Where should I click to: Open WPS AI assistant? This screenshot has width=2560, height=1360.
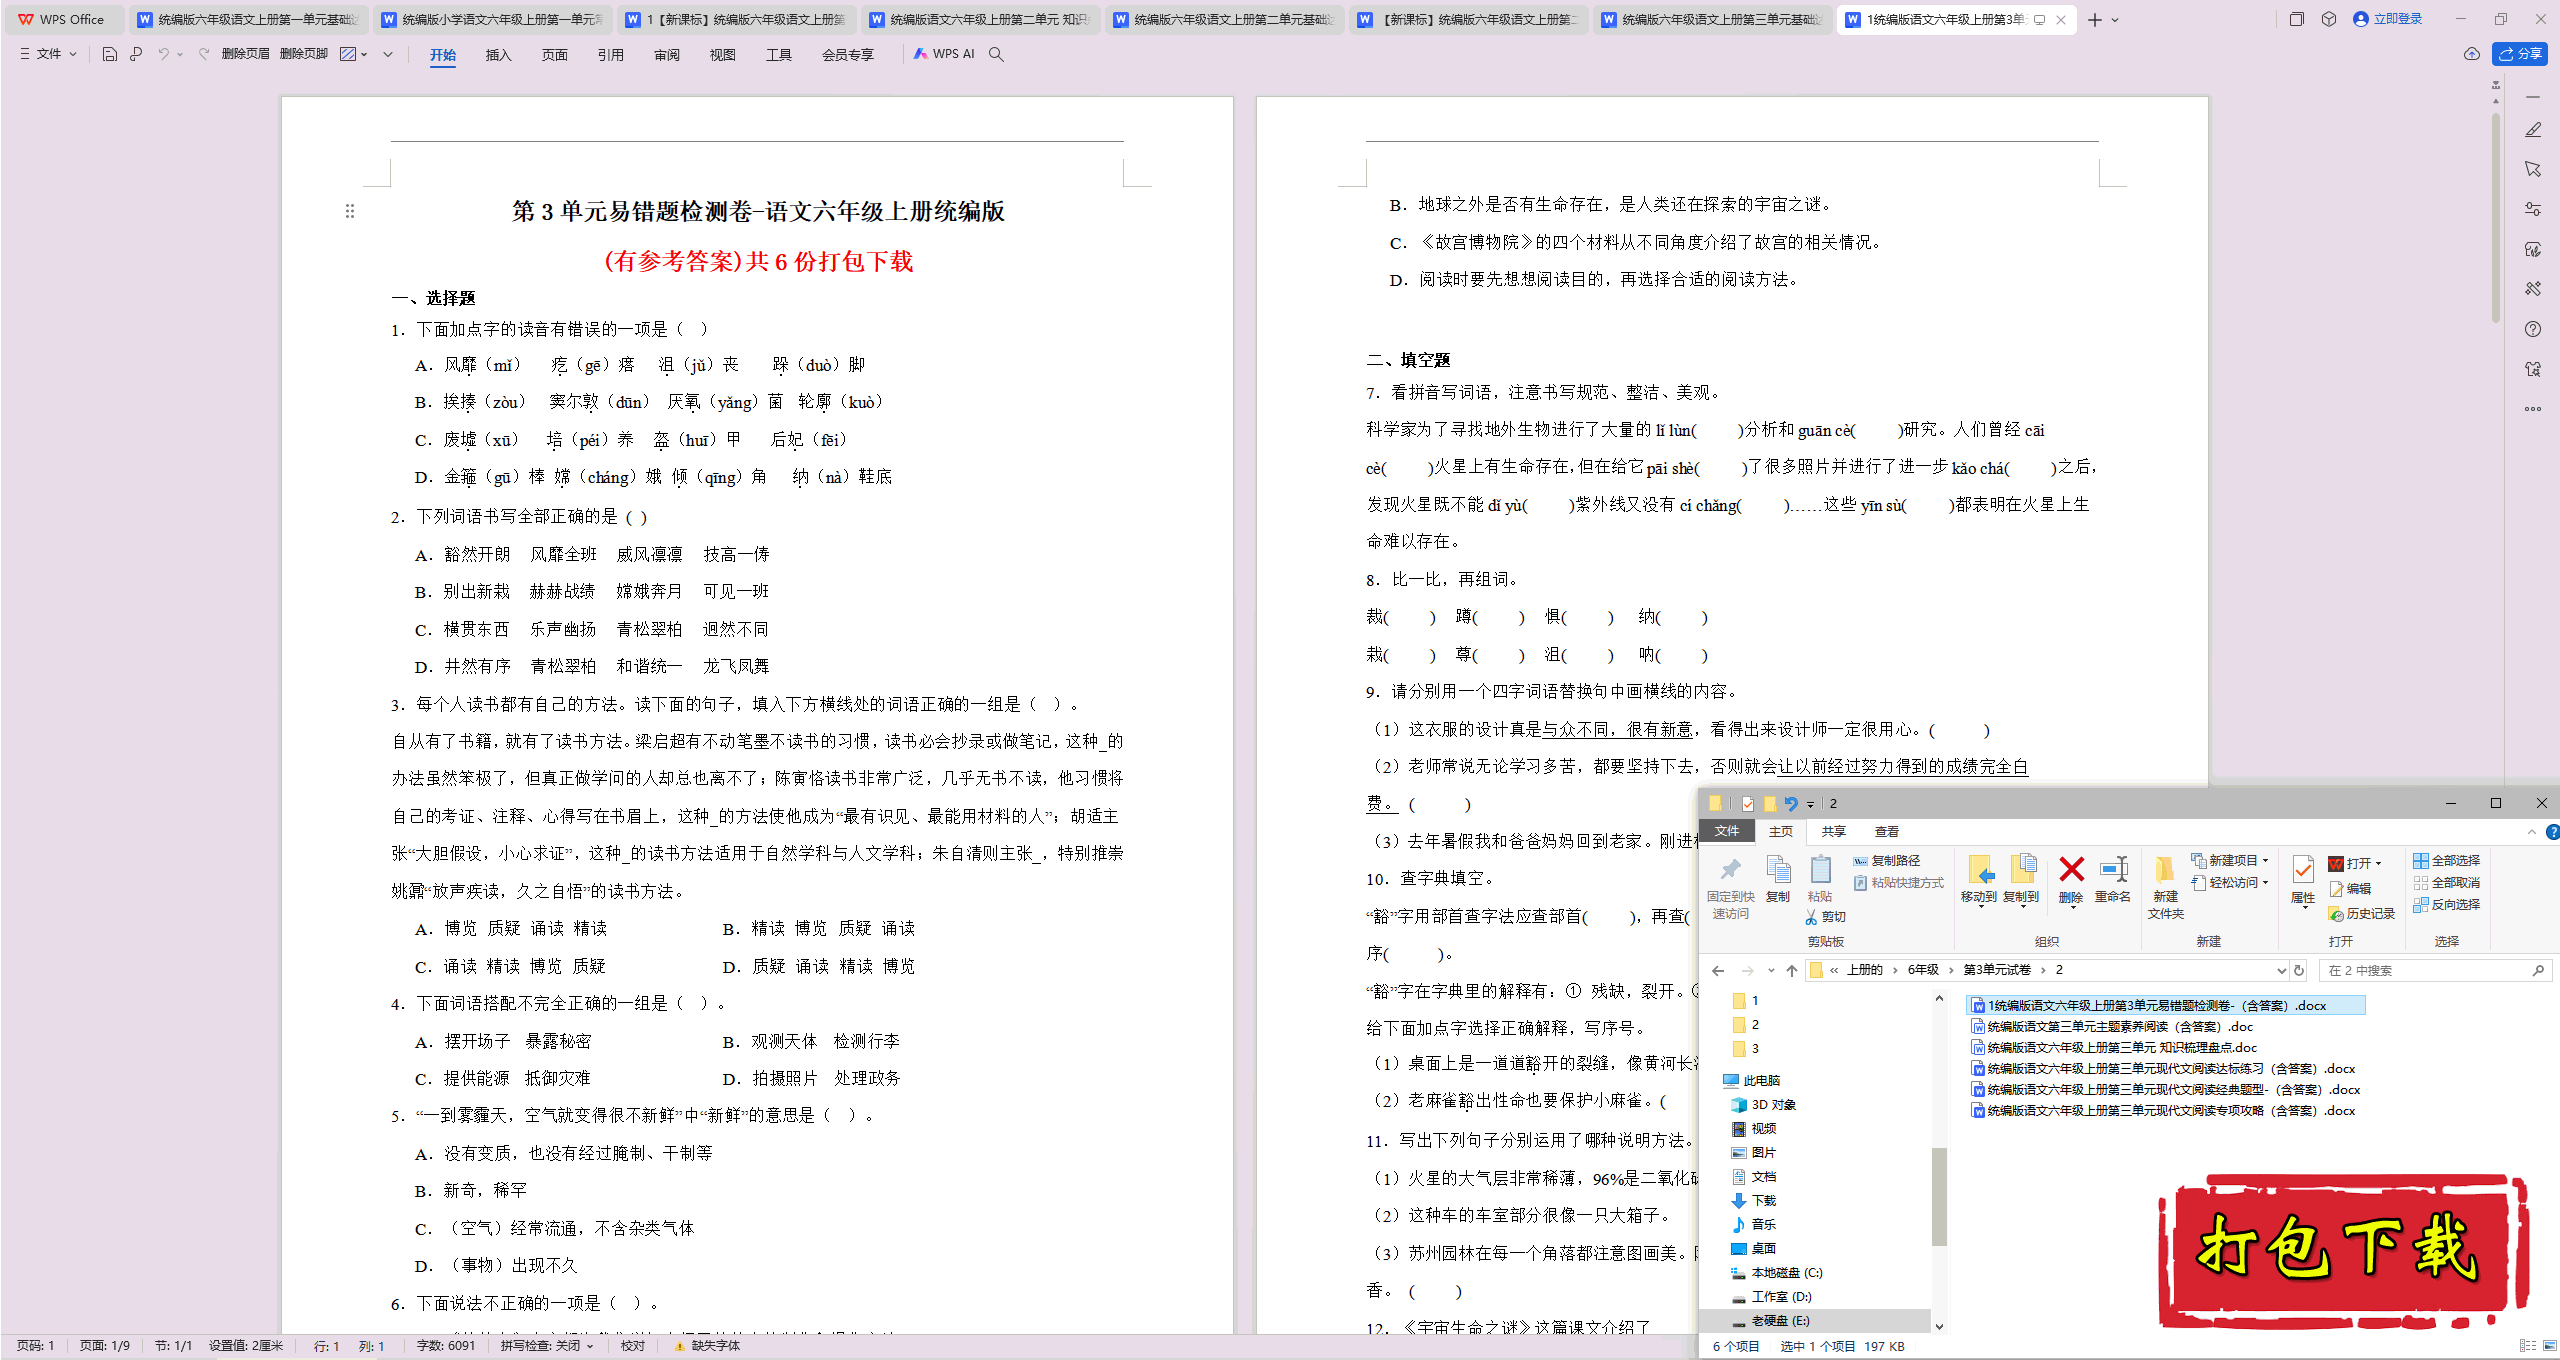944,54
